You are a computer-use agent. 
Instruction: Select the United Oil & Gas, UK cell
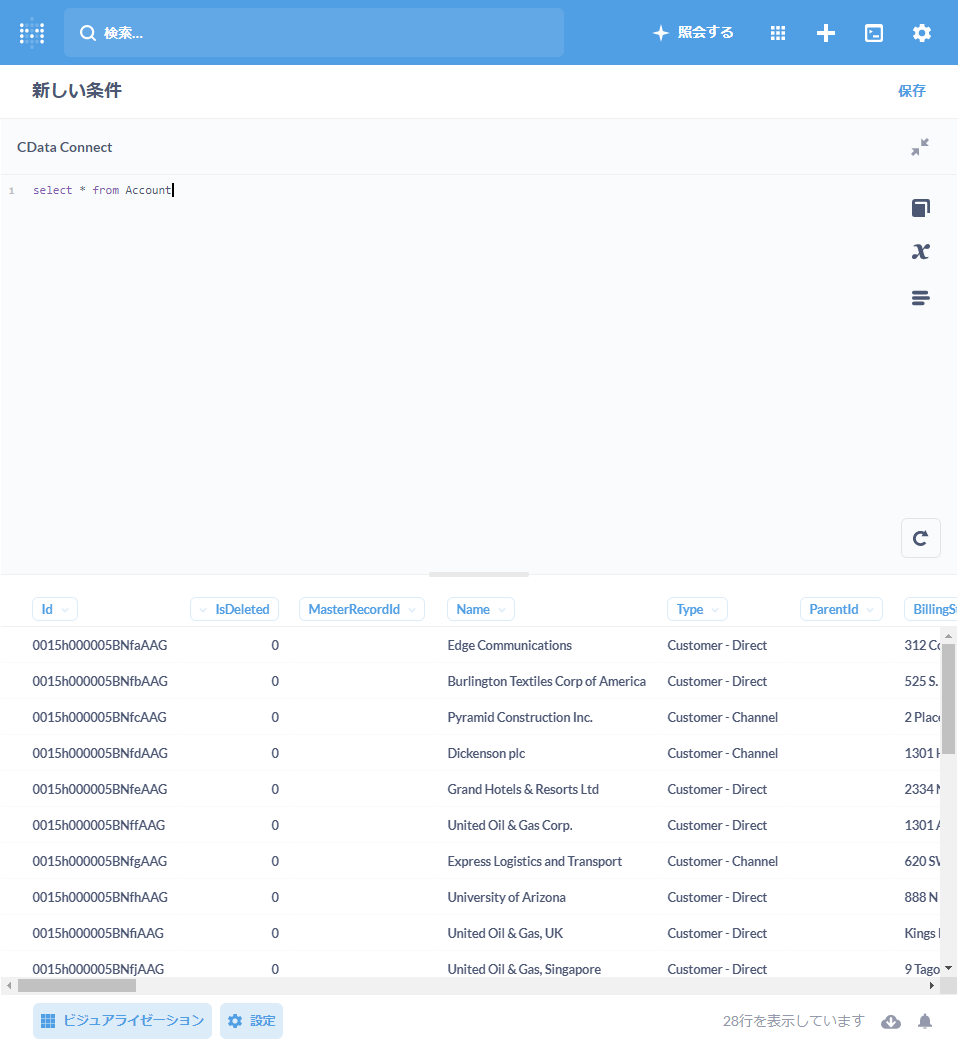(505, 934)
